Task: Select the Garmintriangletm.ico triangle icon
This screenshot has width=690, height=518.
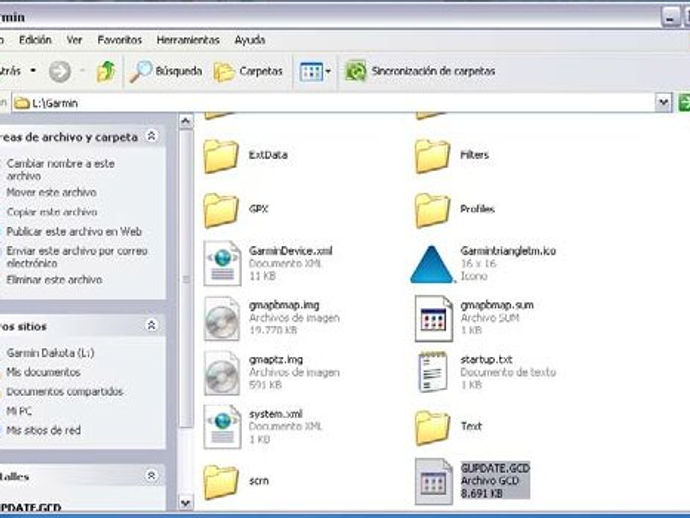Action: pyautogui.click(x=431, y=264)
